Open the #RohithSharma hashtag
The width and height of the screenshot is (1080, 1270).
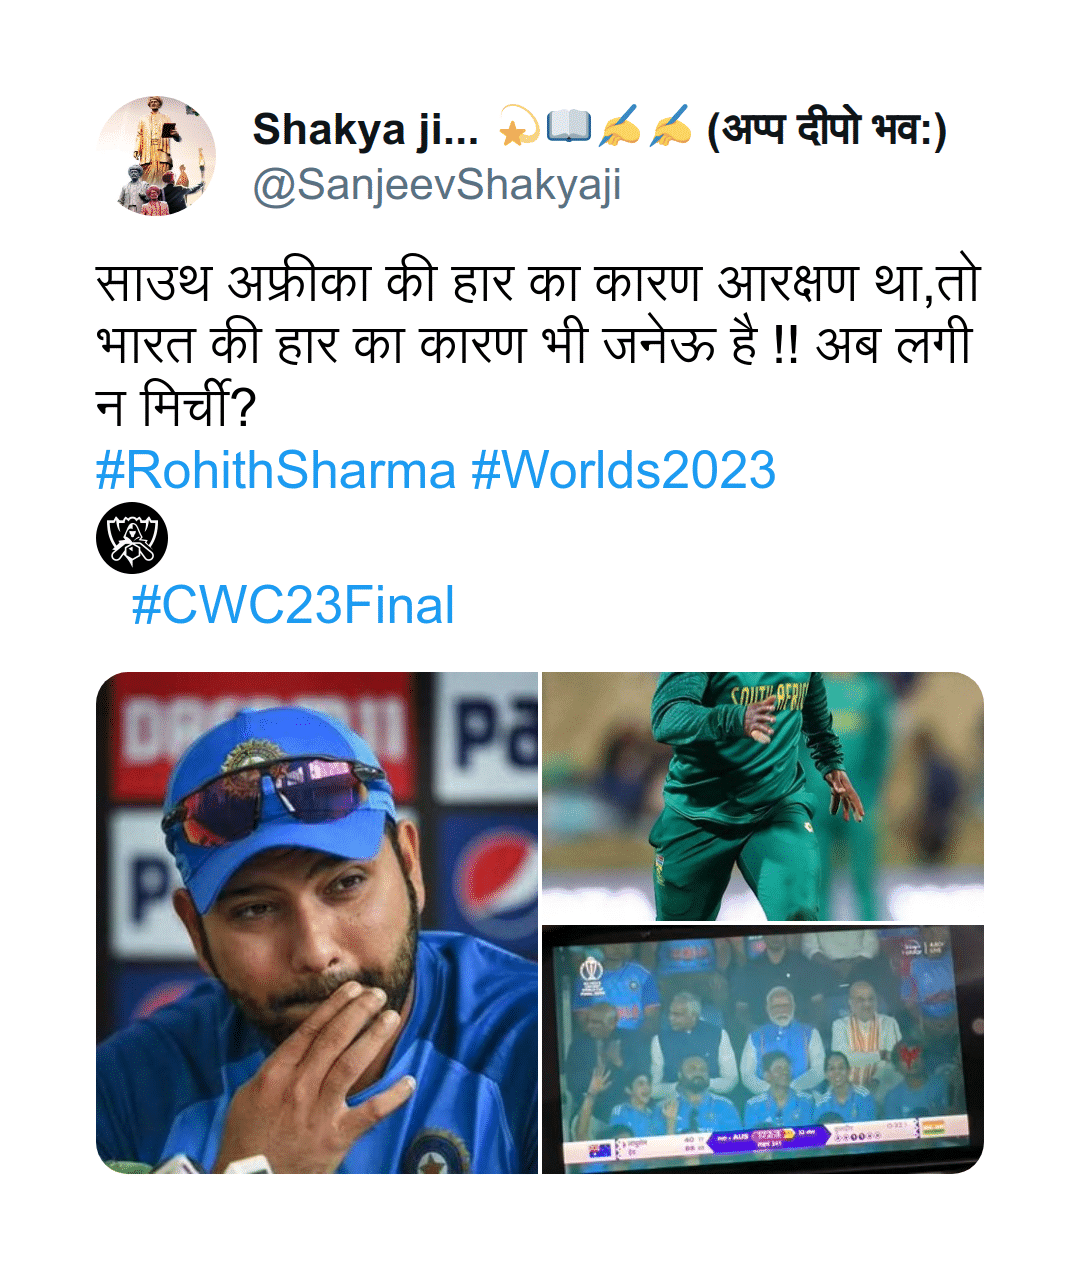276,470
